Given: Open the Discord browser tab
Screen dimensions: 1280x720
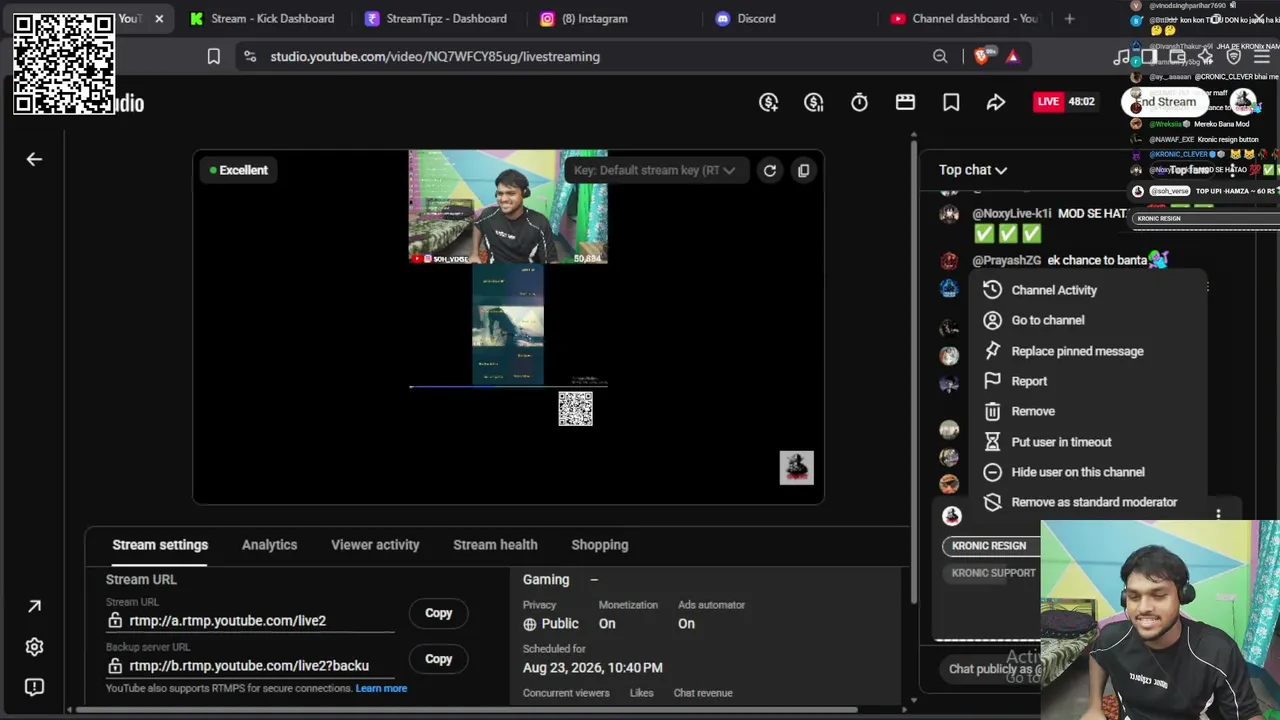Looking at the screenshot, I should point(786,18).
